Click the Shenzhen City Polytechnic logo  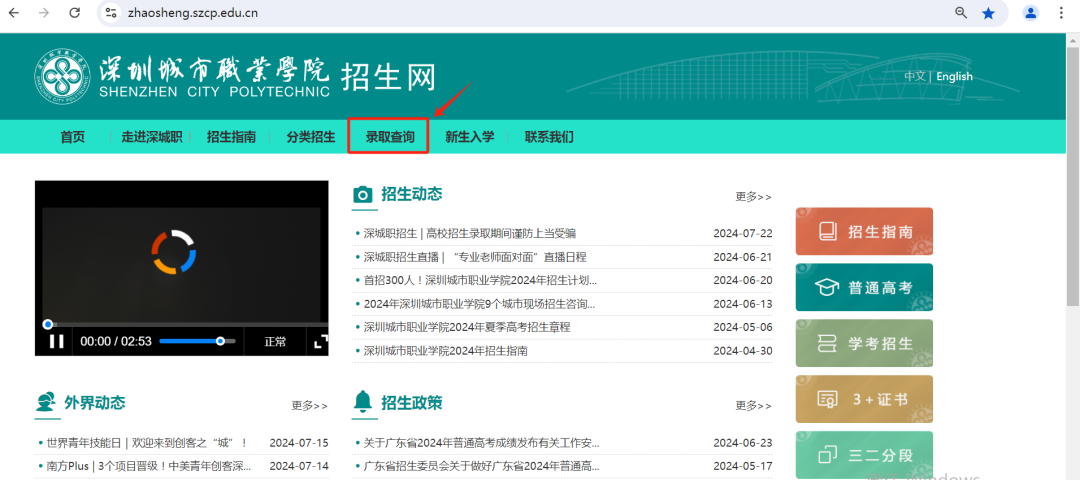coord(182,74)
